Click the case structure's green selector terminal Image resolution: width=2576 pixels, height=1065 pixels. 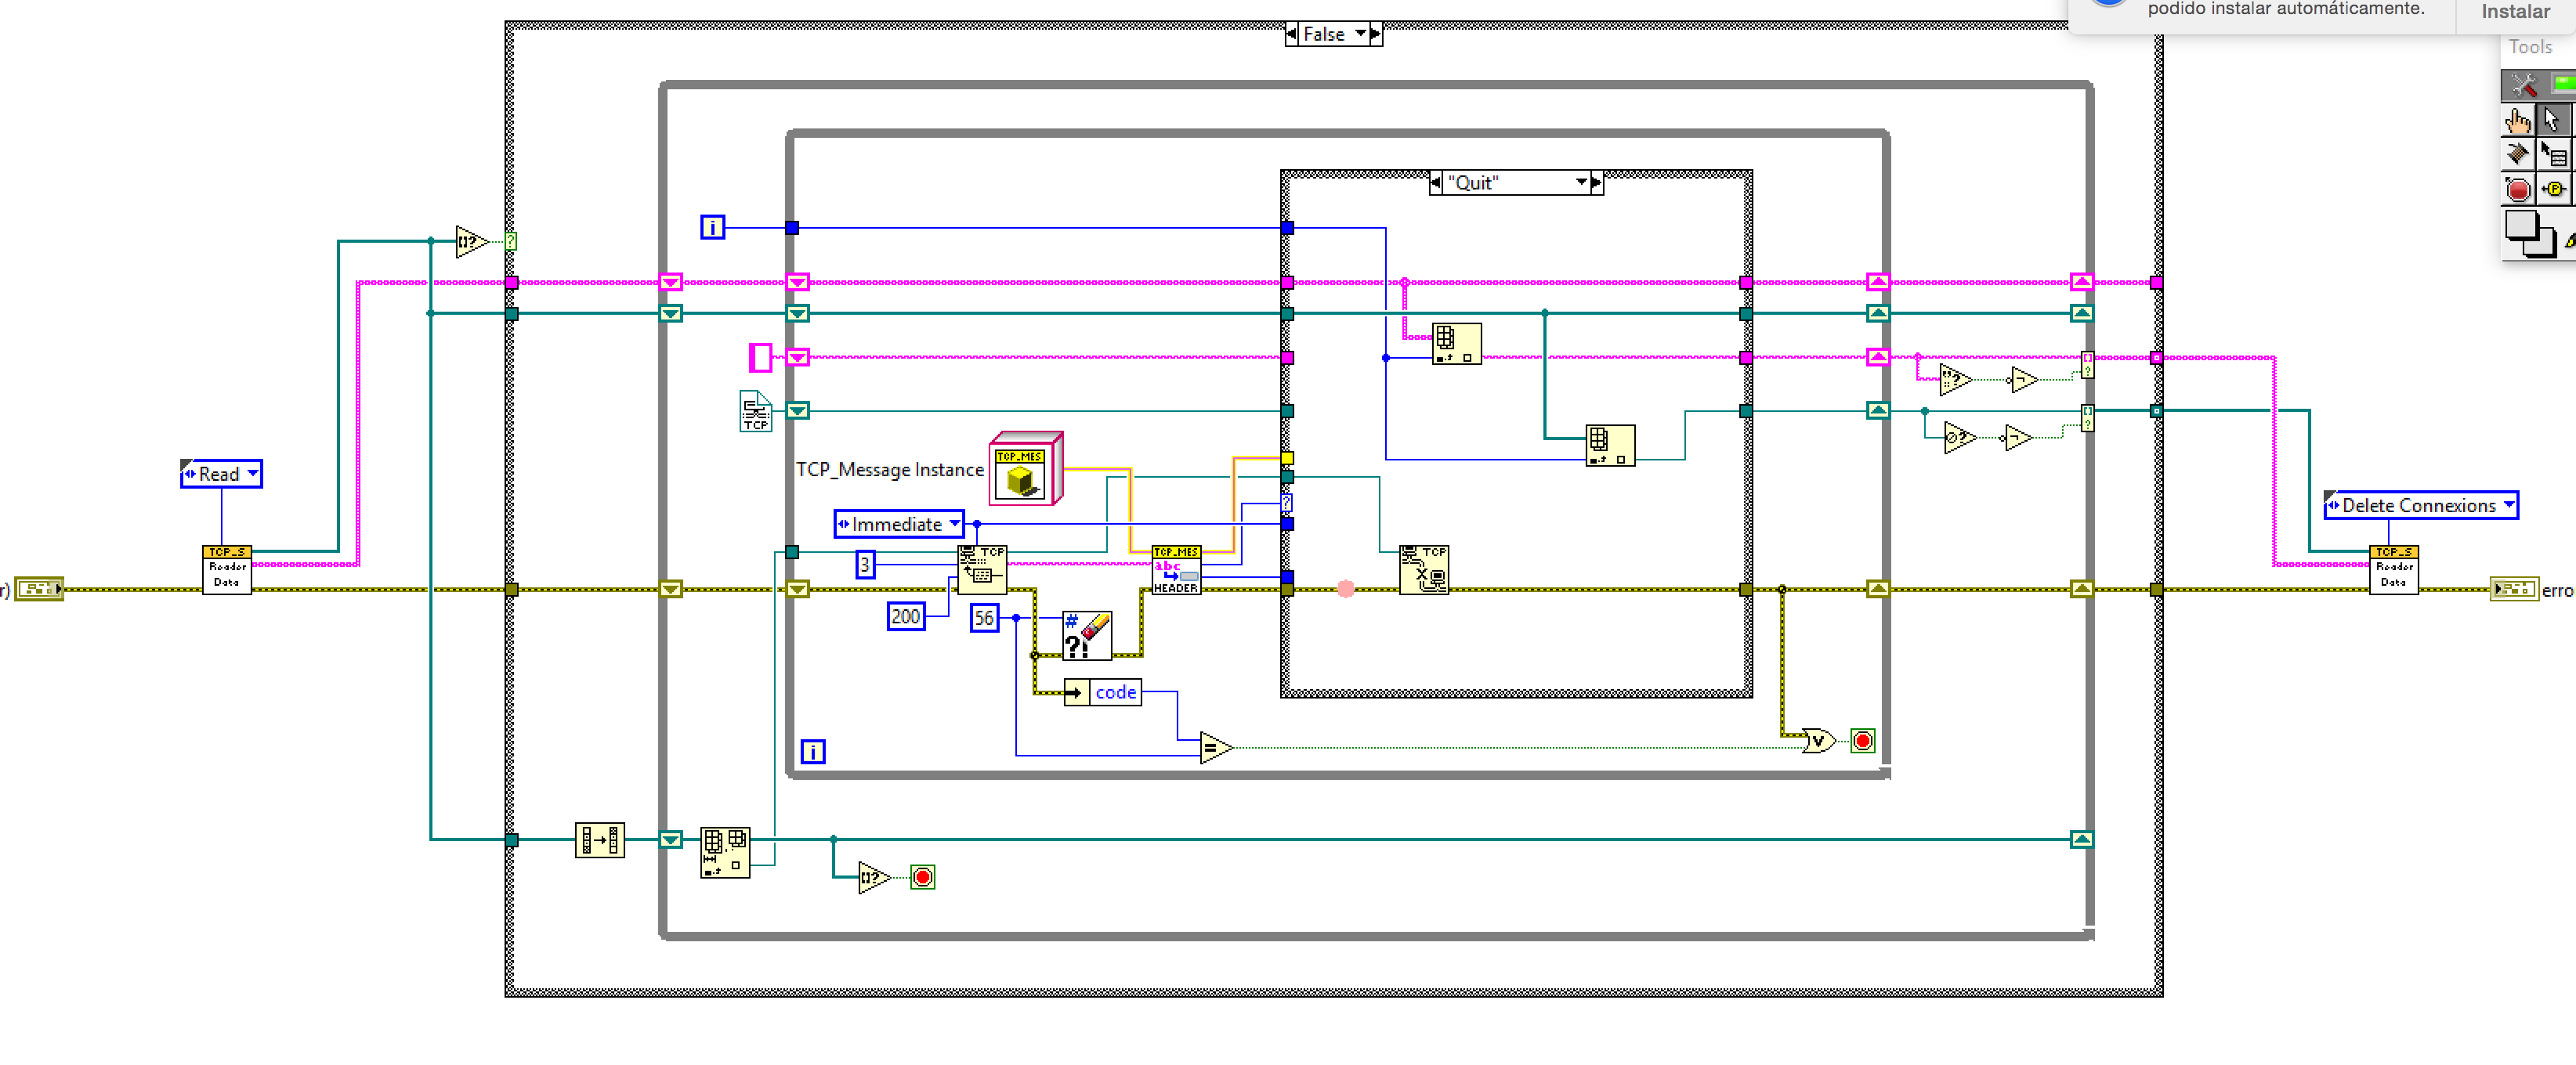[511, 241]
